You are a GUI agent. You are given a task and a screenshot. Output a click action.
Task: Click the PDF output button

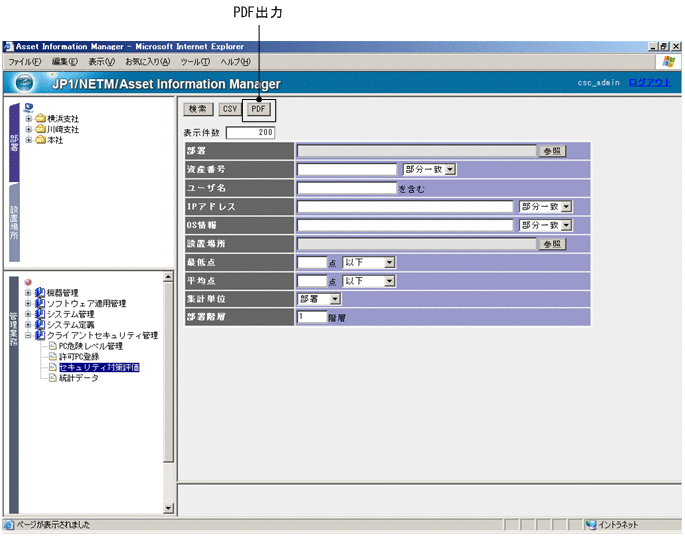[258, 109]
